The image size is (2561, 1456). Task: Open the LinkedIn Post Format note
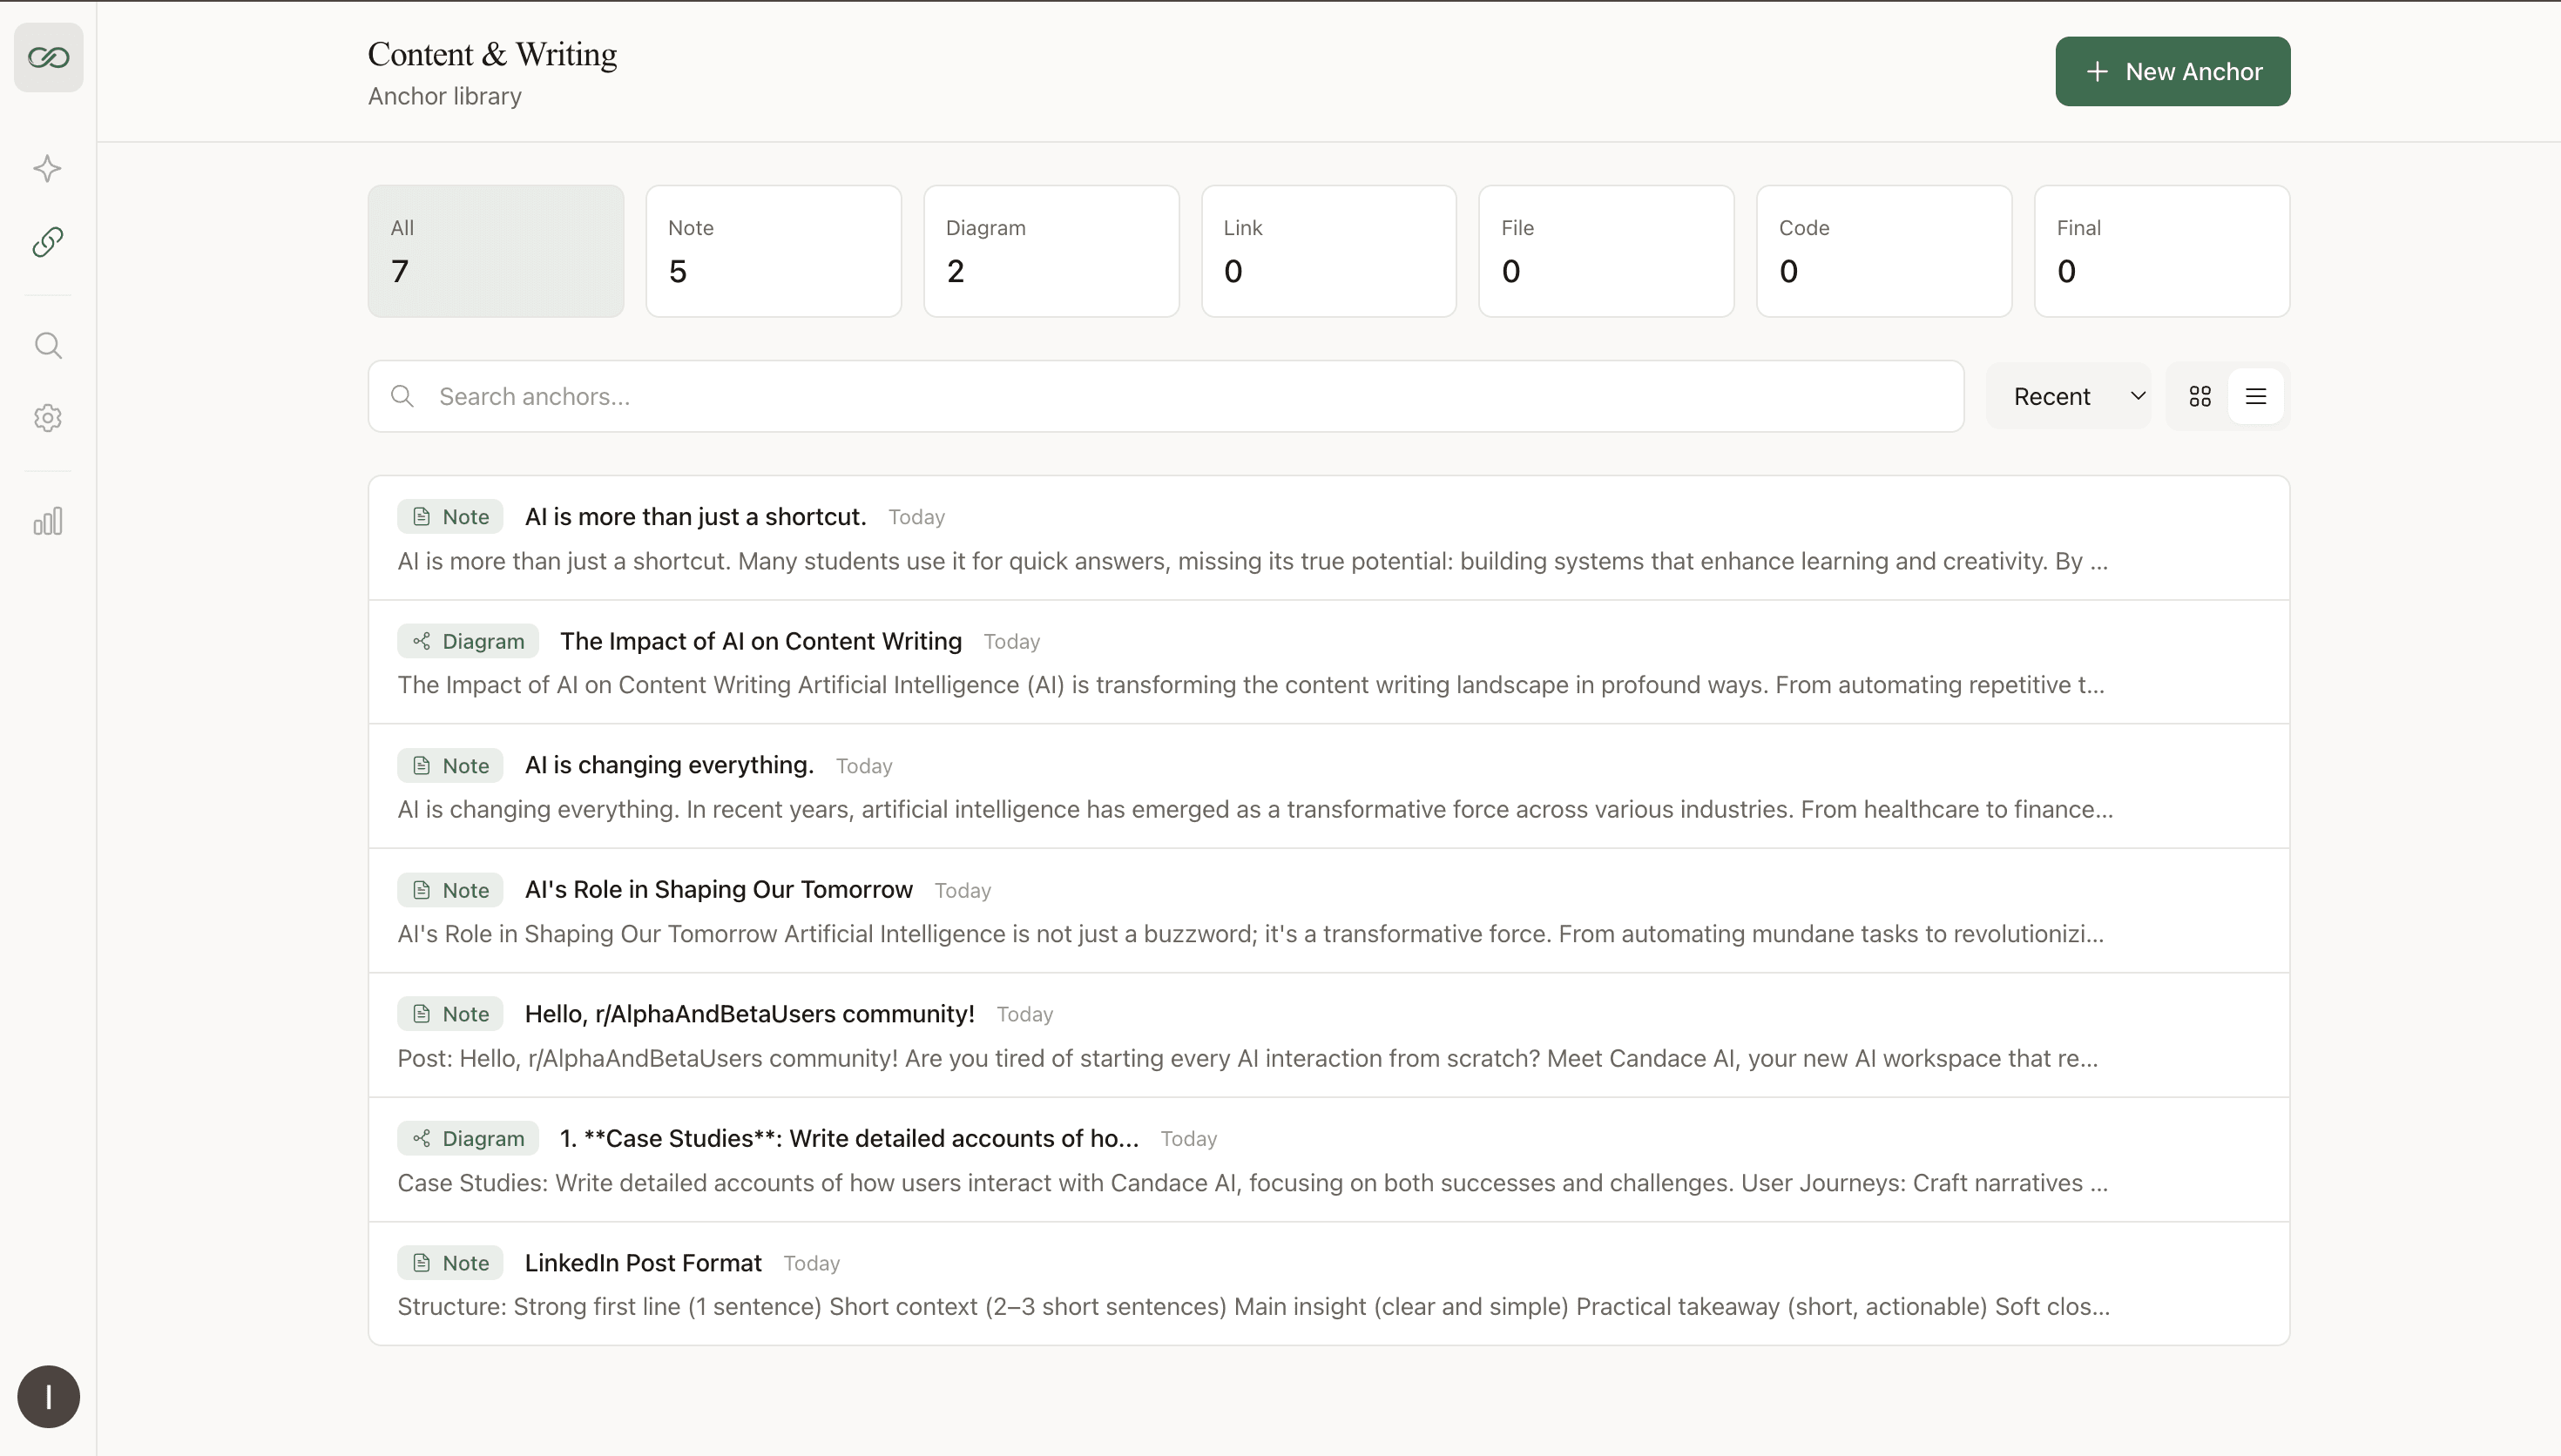(x=643, y=1263)
